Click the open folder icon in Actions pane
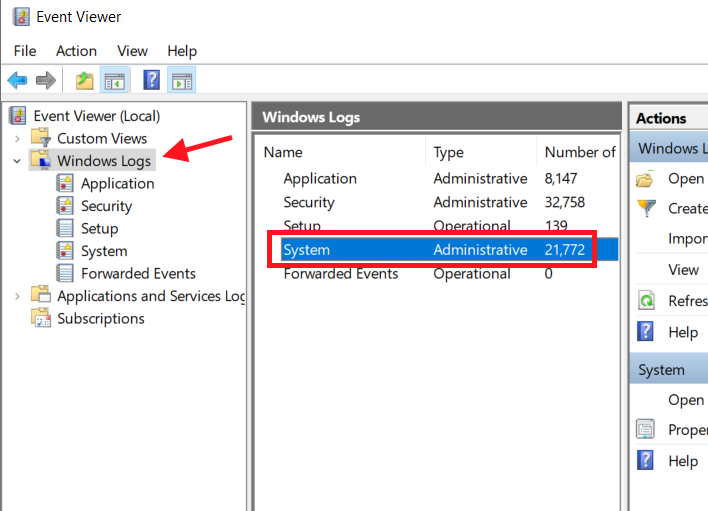The image size is (708, 511). pyautogui.click(x=645, y=179)
